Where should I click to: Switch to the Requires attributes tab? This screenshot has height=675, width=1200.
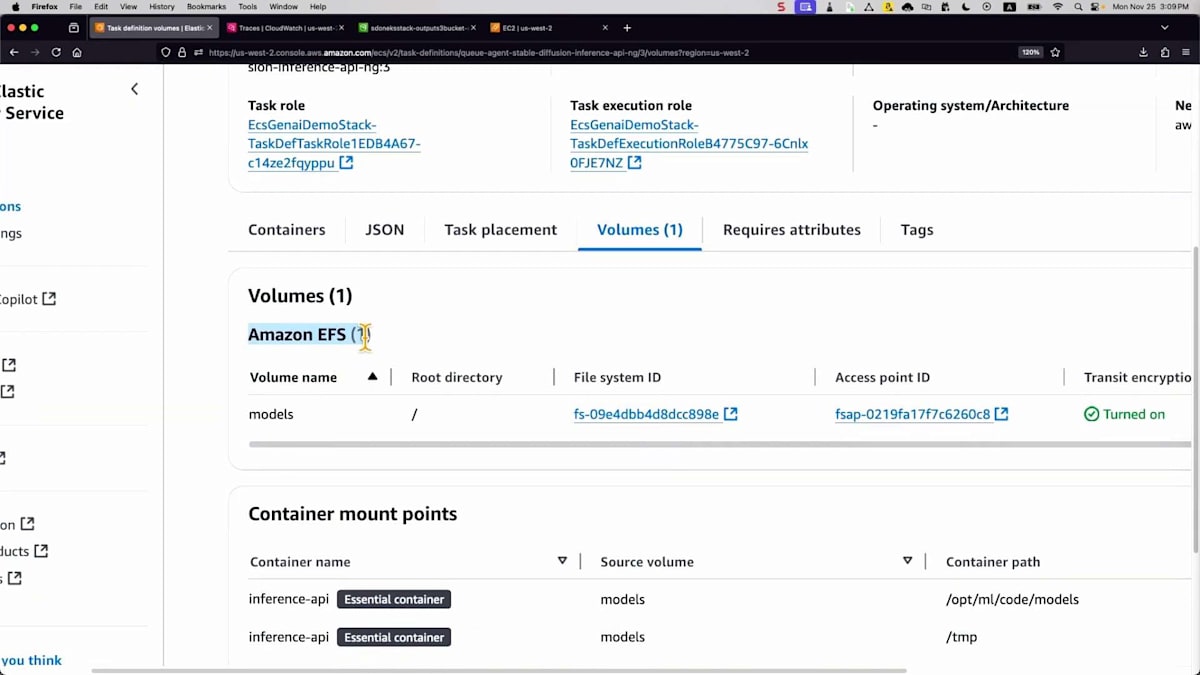pos(792,229)
